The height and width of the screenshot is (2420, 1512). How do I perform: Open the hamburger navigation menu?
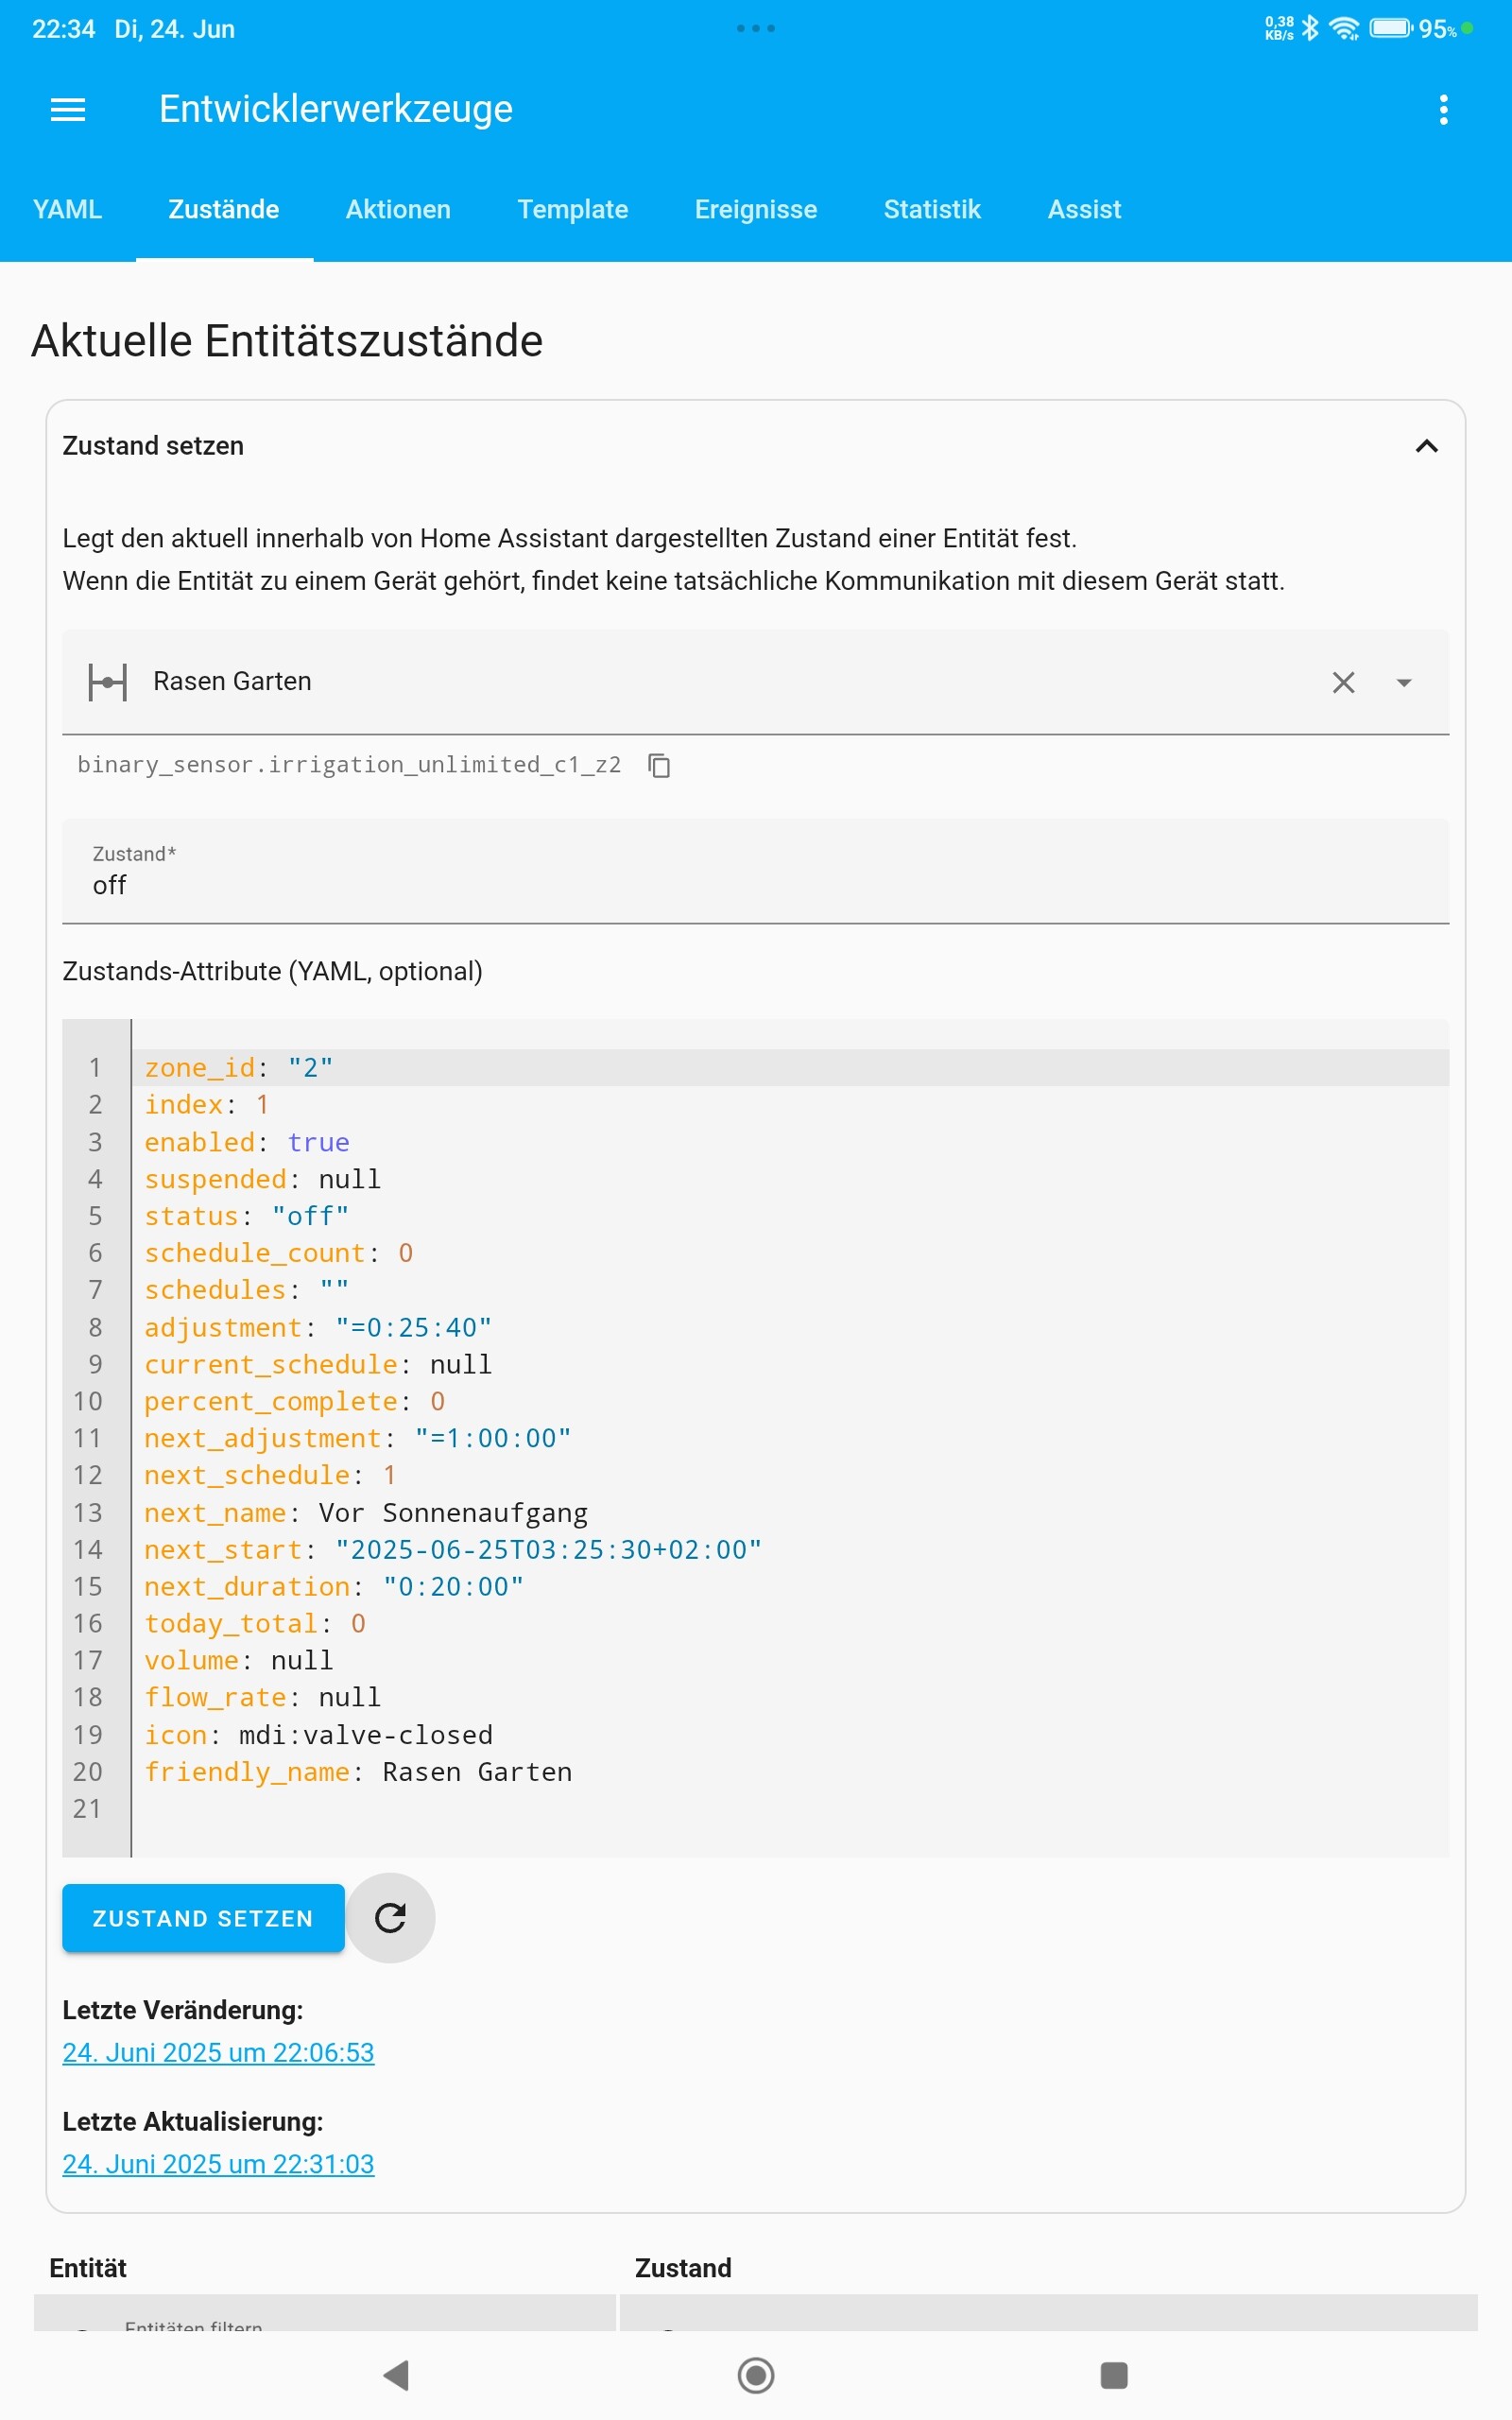[68, 109]
